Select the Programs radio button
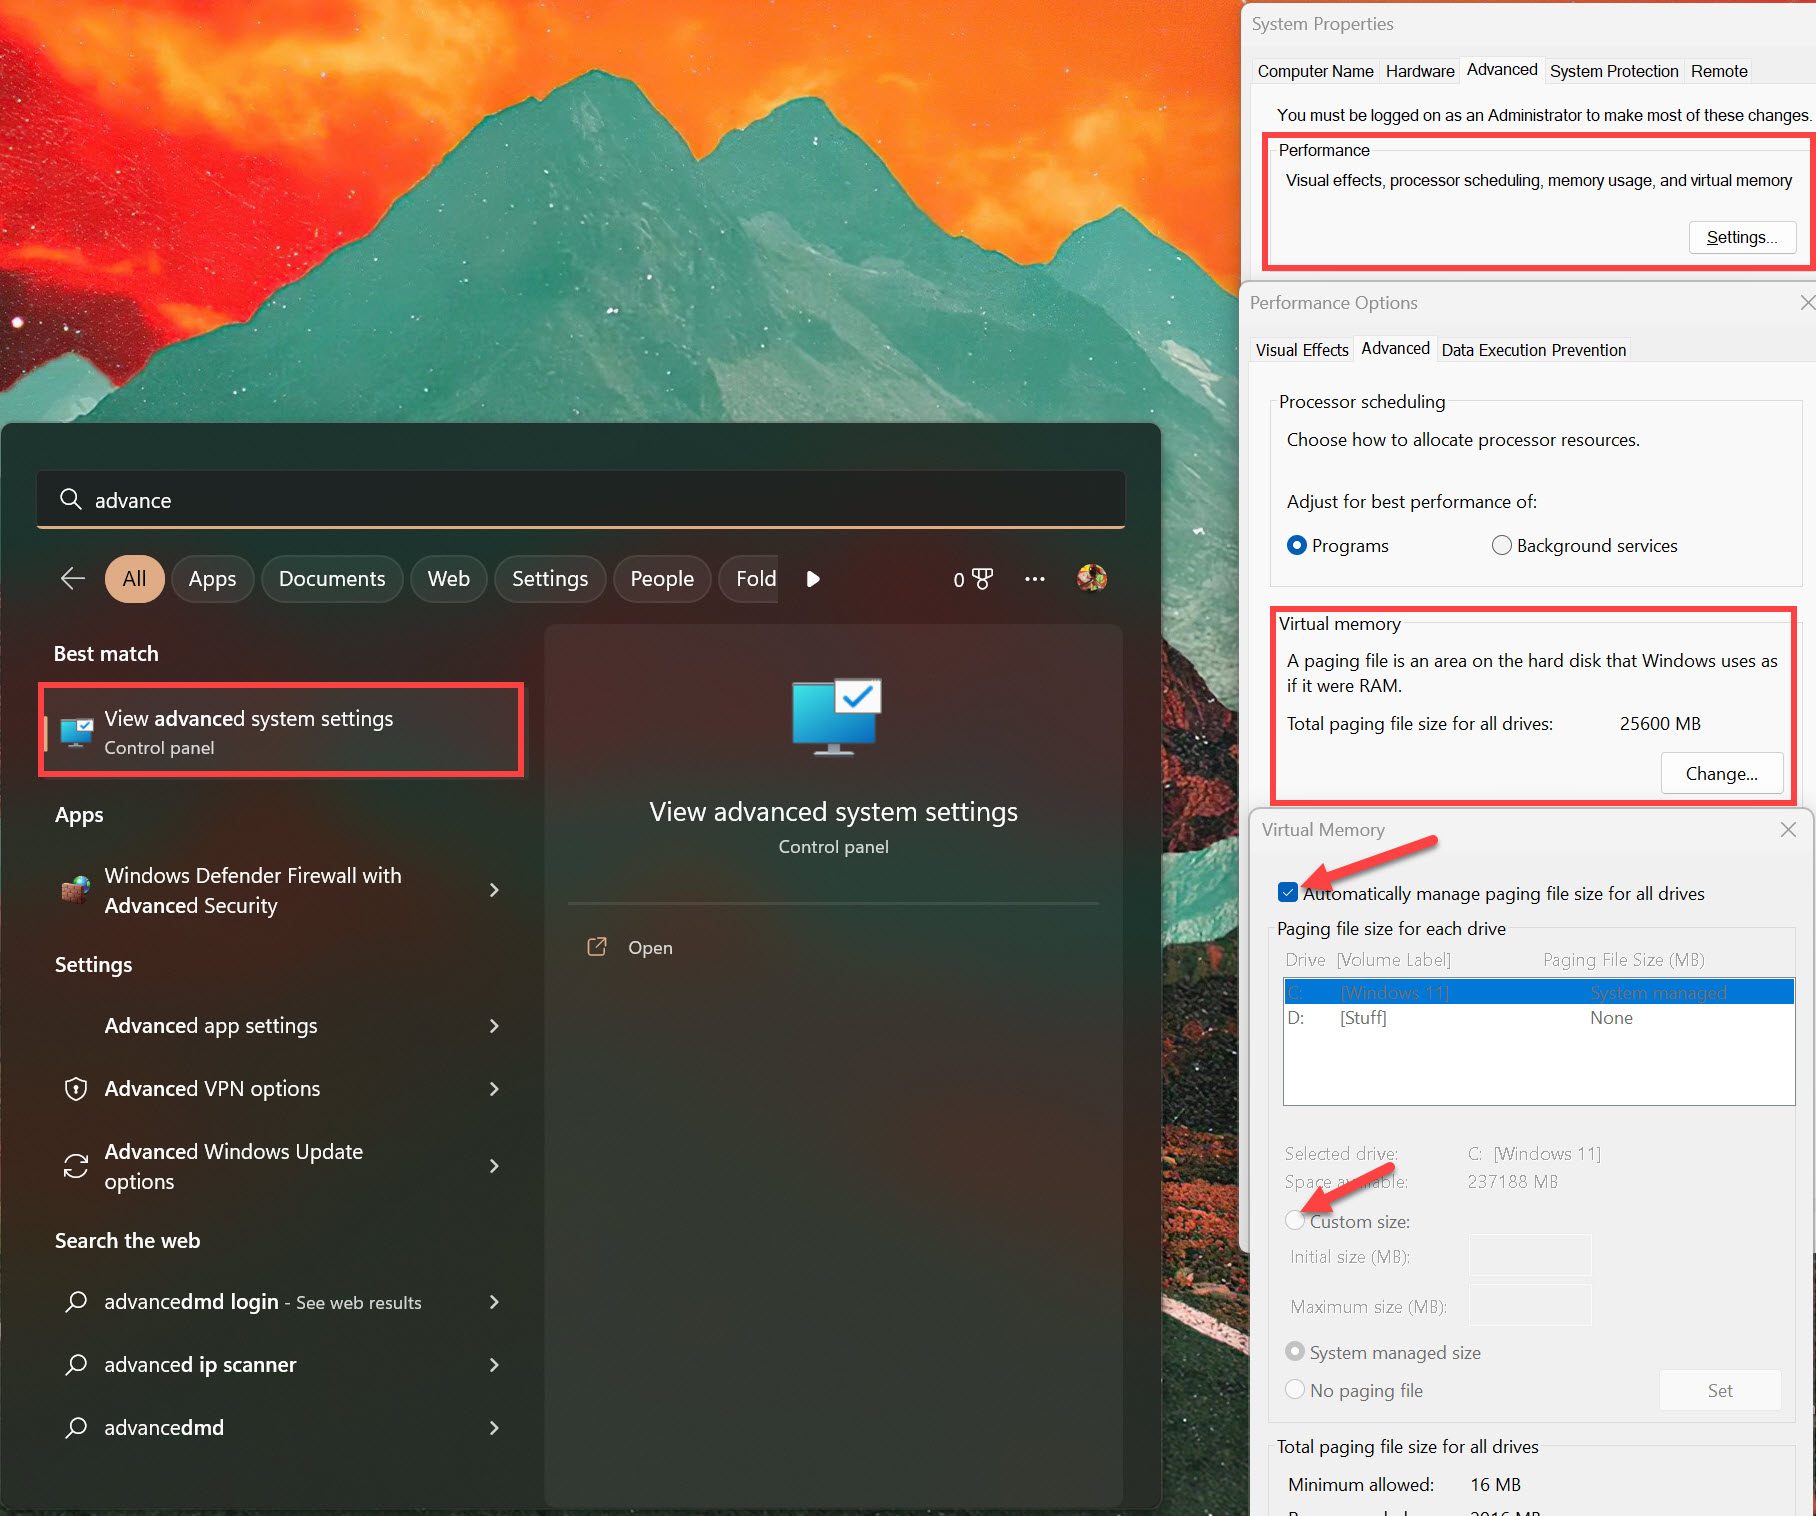The image size is (1816, 1516). (1297, 545)
